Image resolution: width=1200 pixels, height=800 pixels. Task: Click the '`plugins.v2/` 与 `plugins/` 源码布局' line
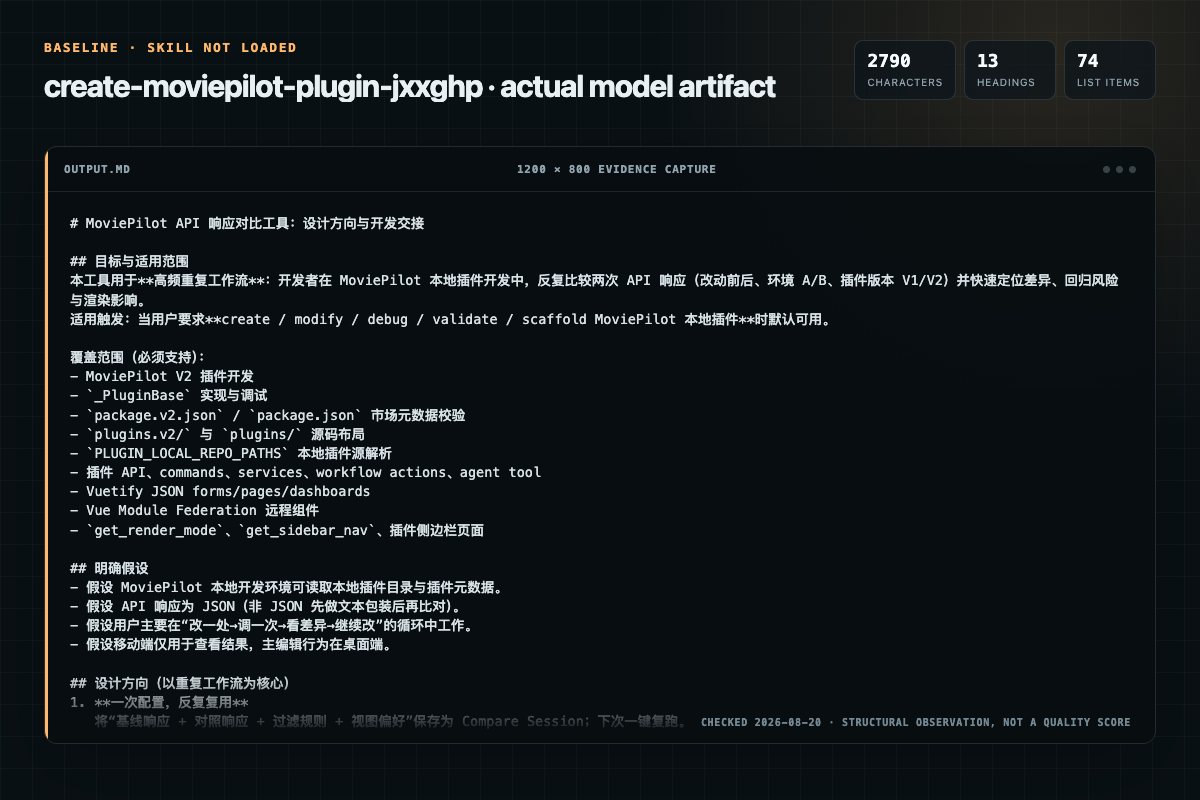click(x=217, y=434)
